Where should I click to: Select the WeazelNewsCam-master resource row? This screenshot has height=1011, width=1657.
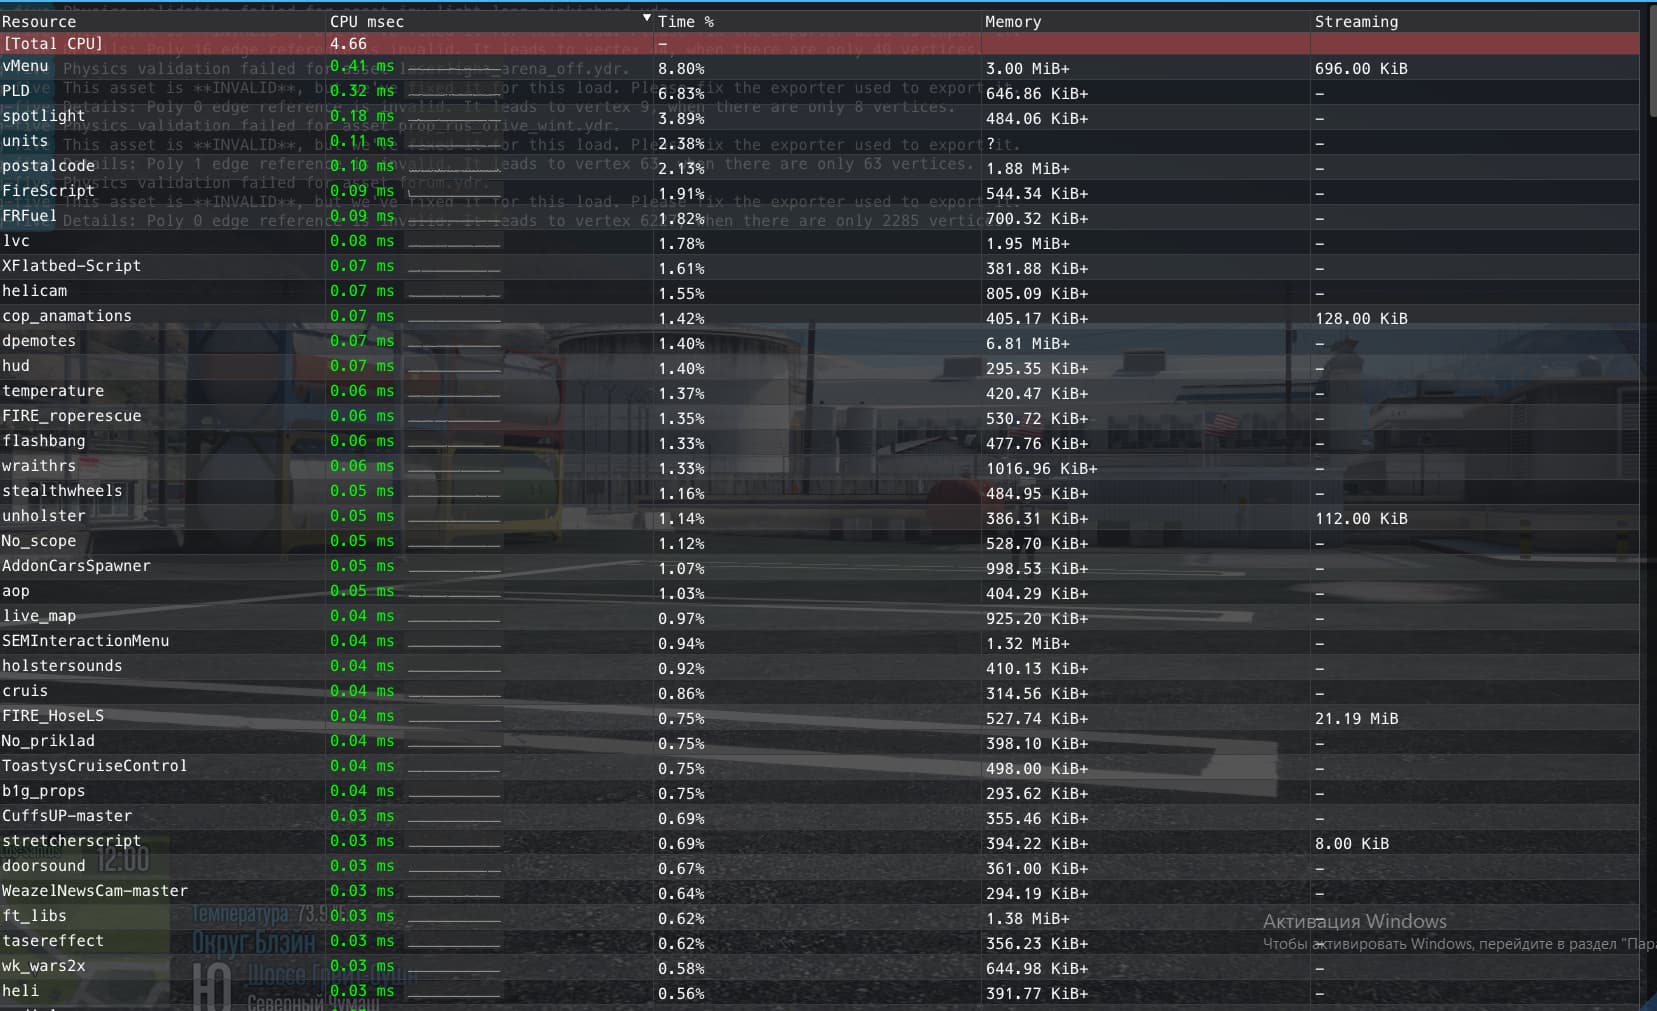pyautogui.click(x=96, y=890)
